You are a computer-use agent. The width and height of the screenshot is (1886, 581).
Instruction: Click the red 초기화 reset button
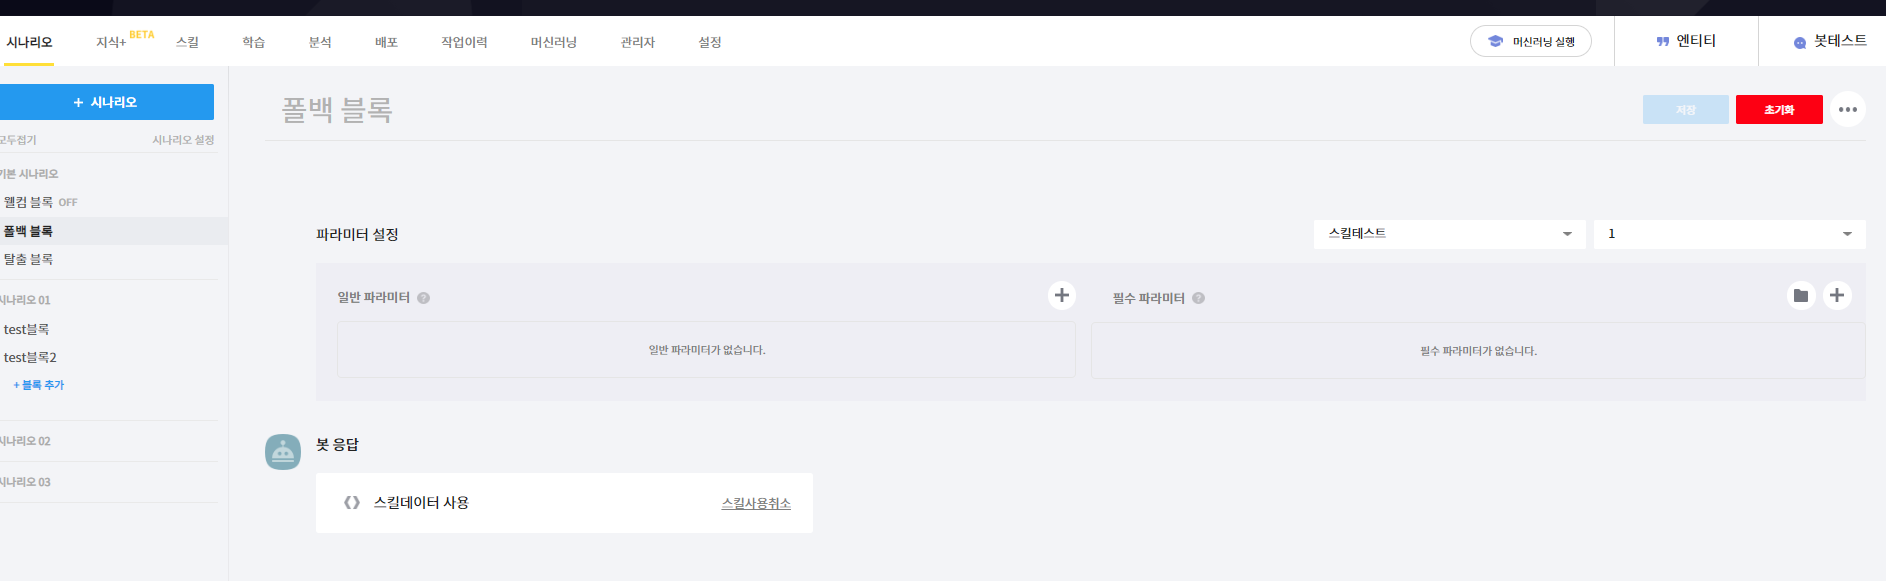(1779, 110)
